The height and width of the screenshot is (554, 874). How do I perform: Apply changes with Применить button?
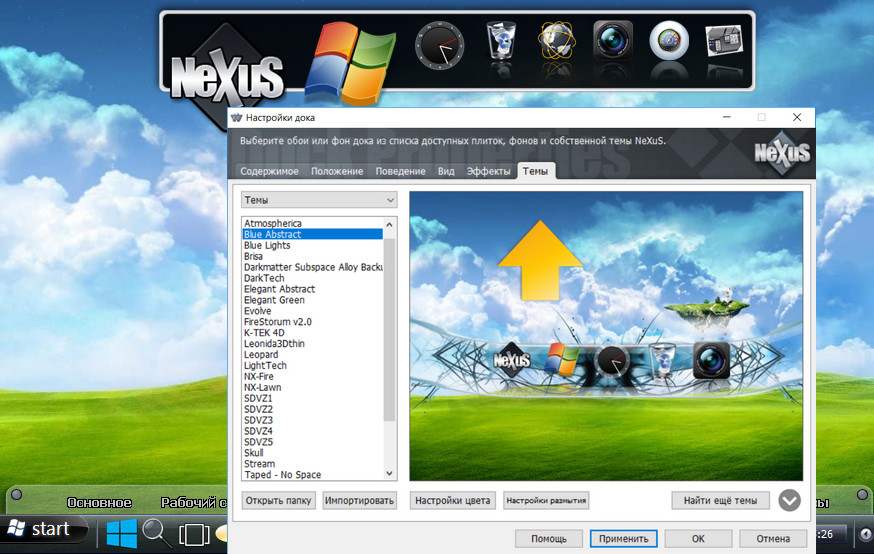(623, 539)
